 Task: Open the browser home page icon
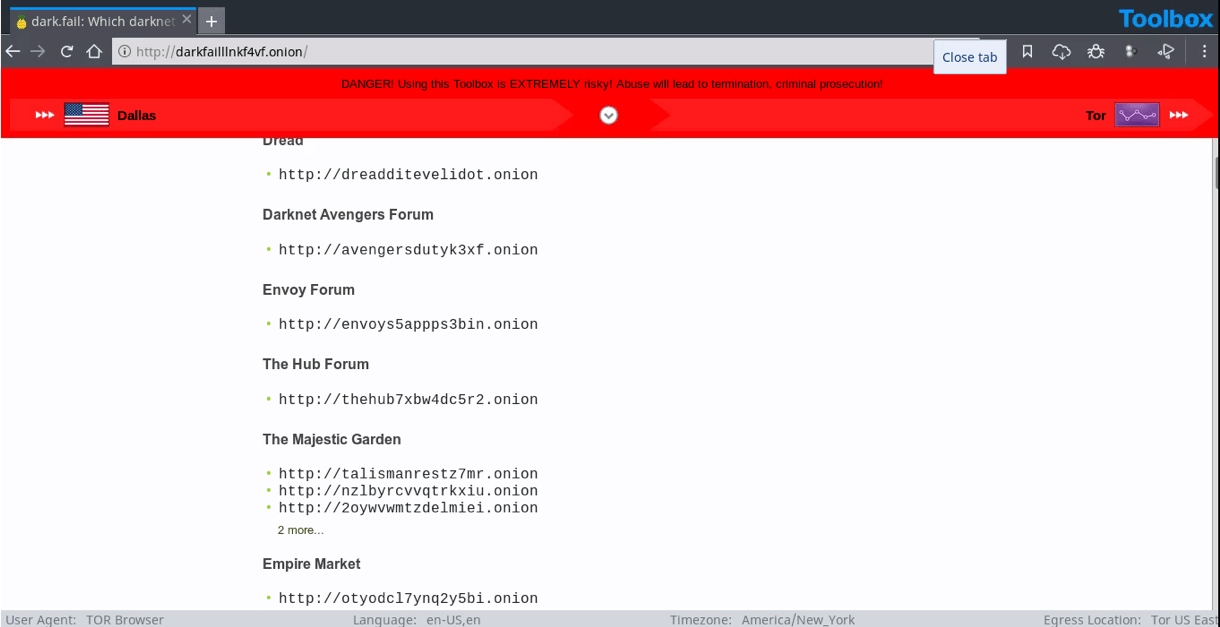coord(94,51)
